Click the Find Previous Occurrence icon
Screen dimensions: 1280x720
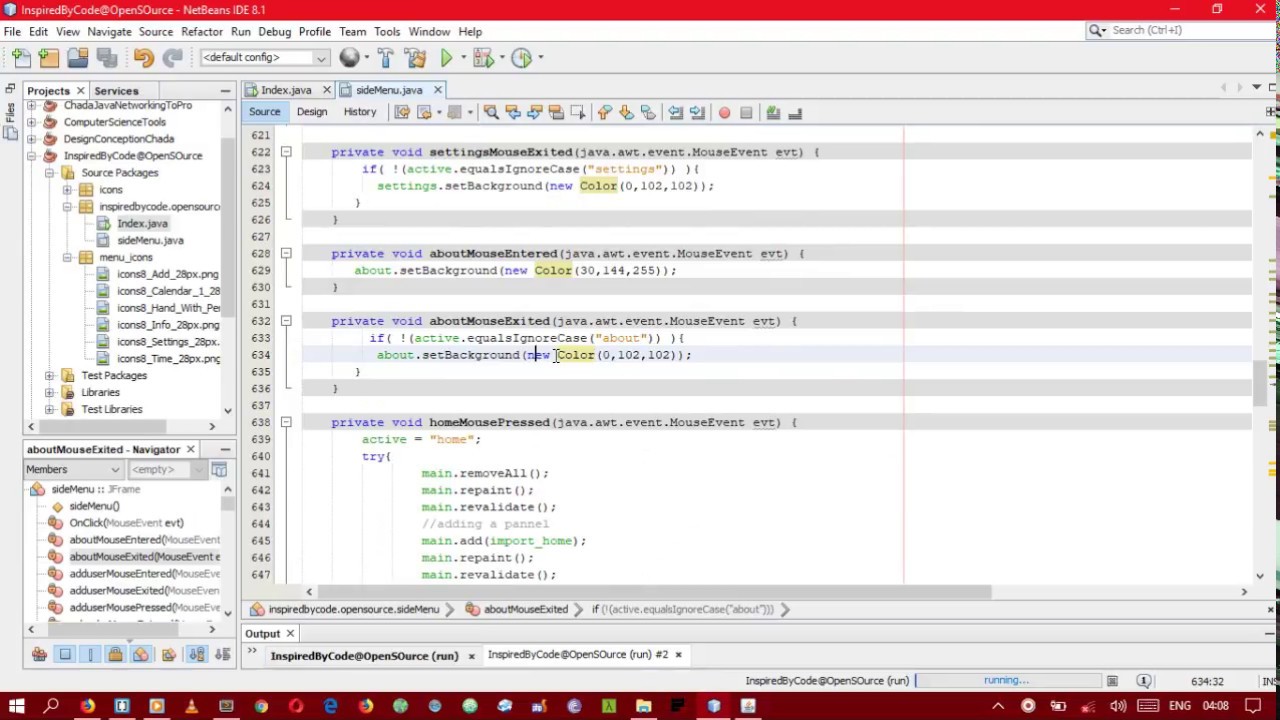(513, 113)
